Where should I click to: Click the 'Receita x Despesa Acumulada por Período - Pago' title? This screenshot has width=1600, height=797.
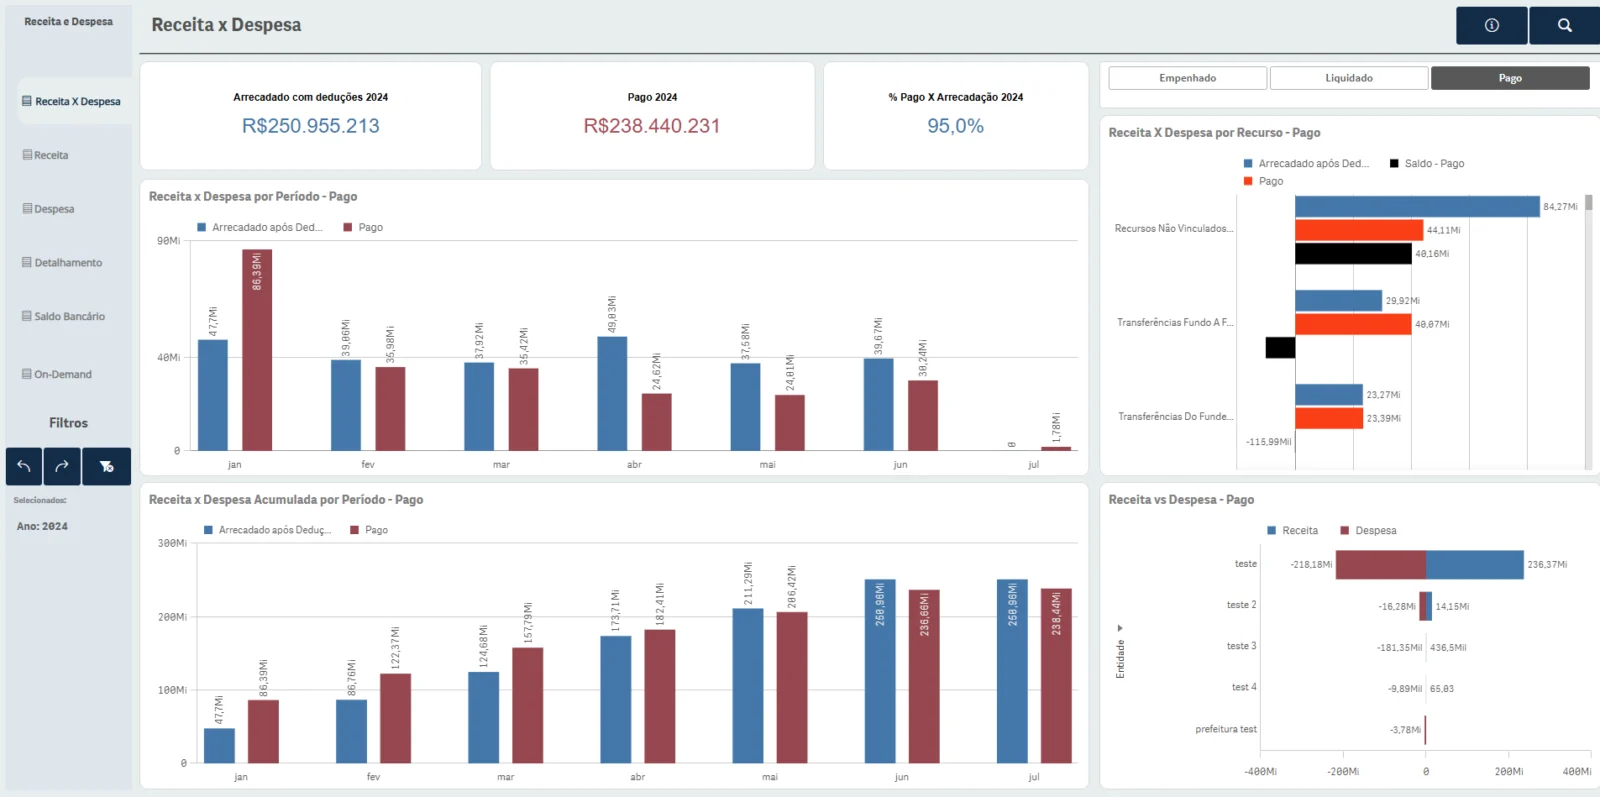tap(286, 499)
